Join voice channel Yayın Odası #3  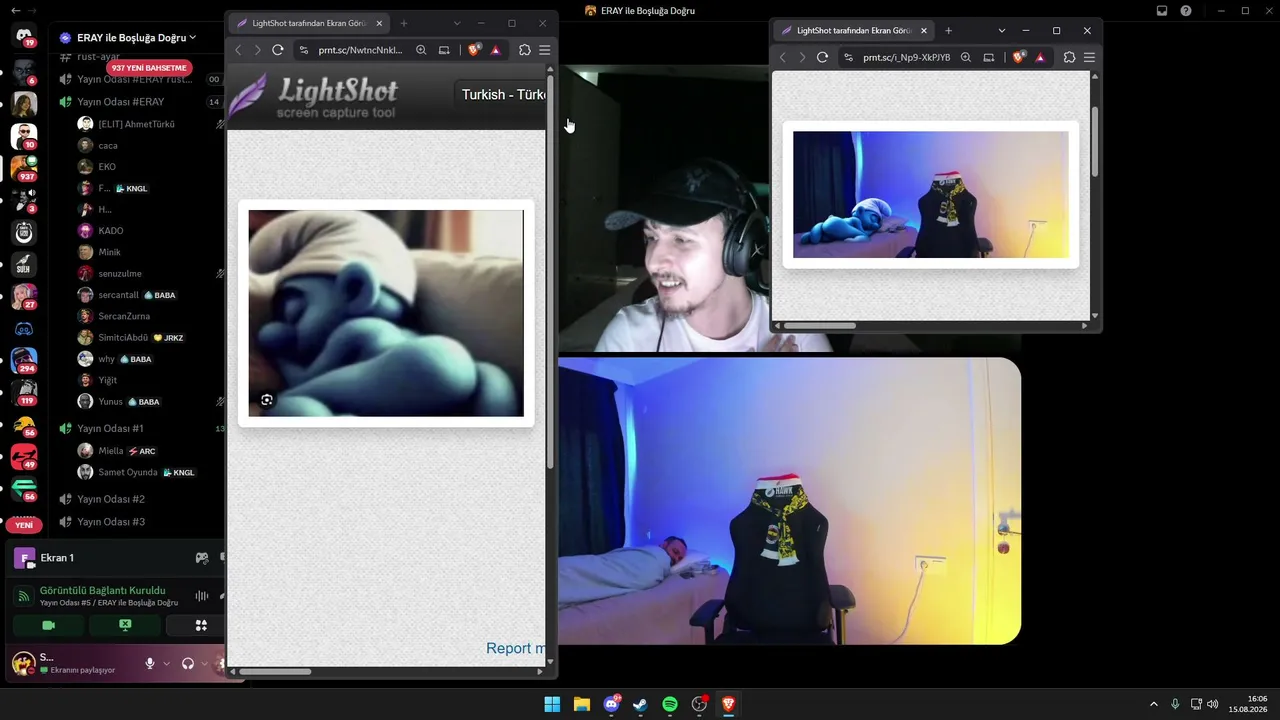pyautogui.click(x=111, y=522)
